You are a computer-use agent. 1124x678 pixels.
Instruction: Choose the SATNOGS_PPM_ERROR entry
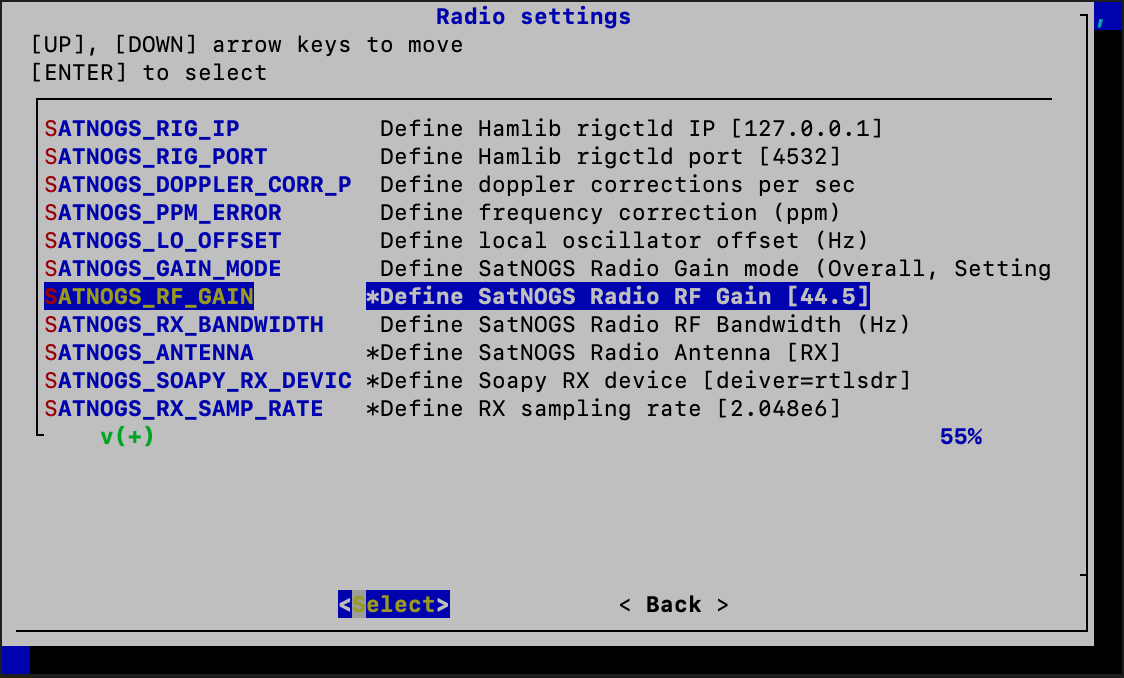click(x=163, y=212)
